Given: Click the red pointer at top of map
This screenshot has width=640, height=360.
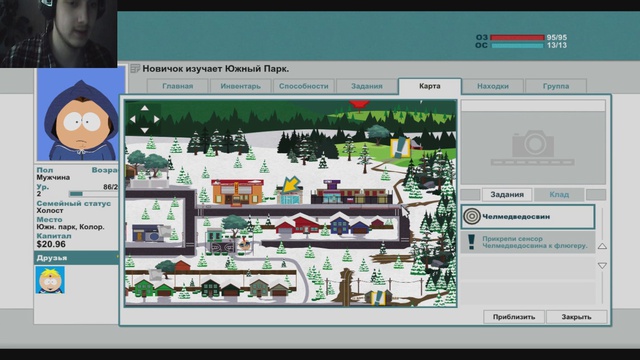Looking at the screenshot, I should pos(359,105).
